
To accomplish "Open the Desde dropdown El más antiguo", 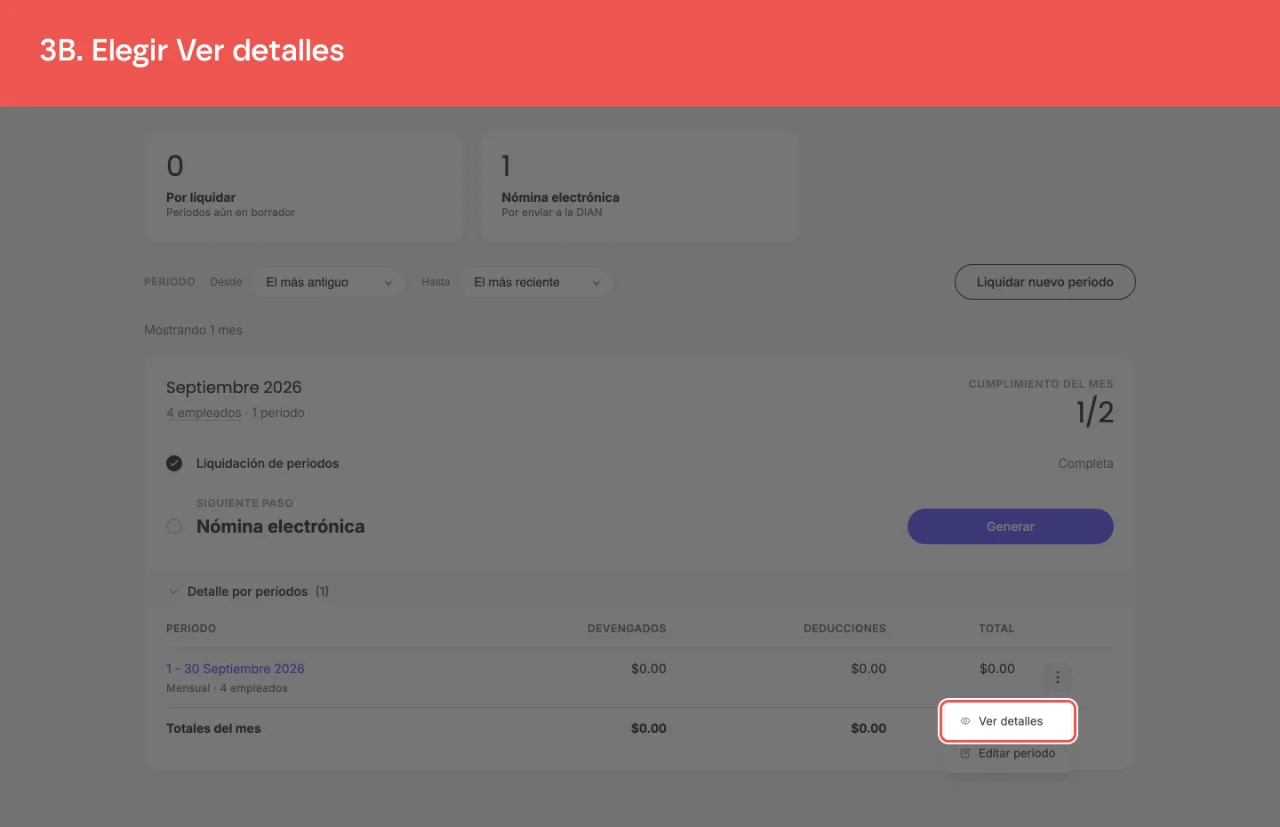I will [328, 282].
